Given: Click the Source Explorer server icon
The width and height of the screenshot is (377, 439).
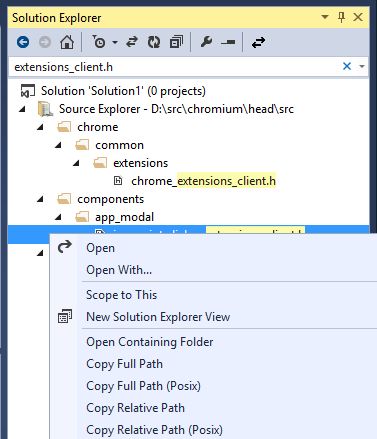Looking at the screenshot, I should coord(45,109).
